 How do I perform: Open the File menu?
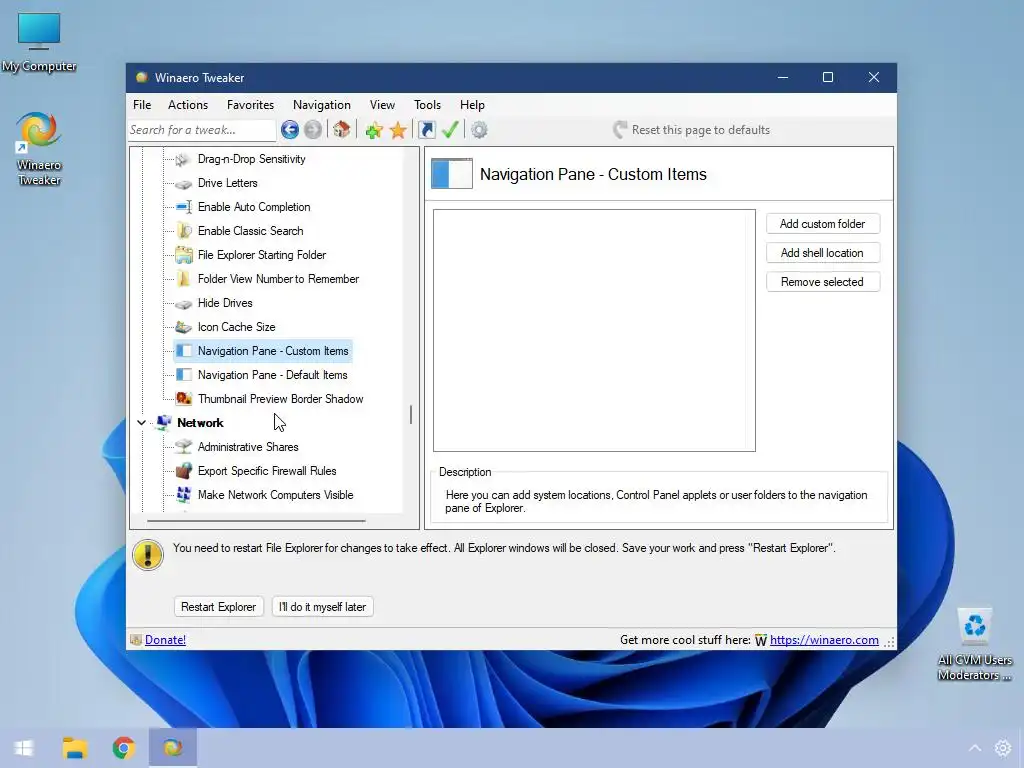142,104
